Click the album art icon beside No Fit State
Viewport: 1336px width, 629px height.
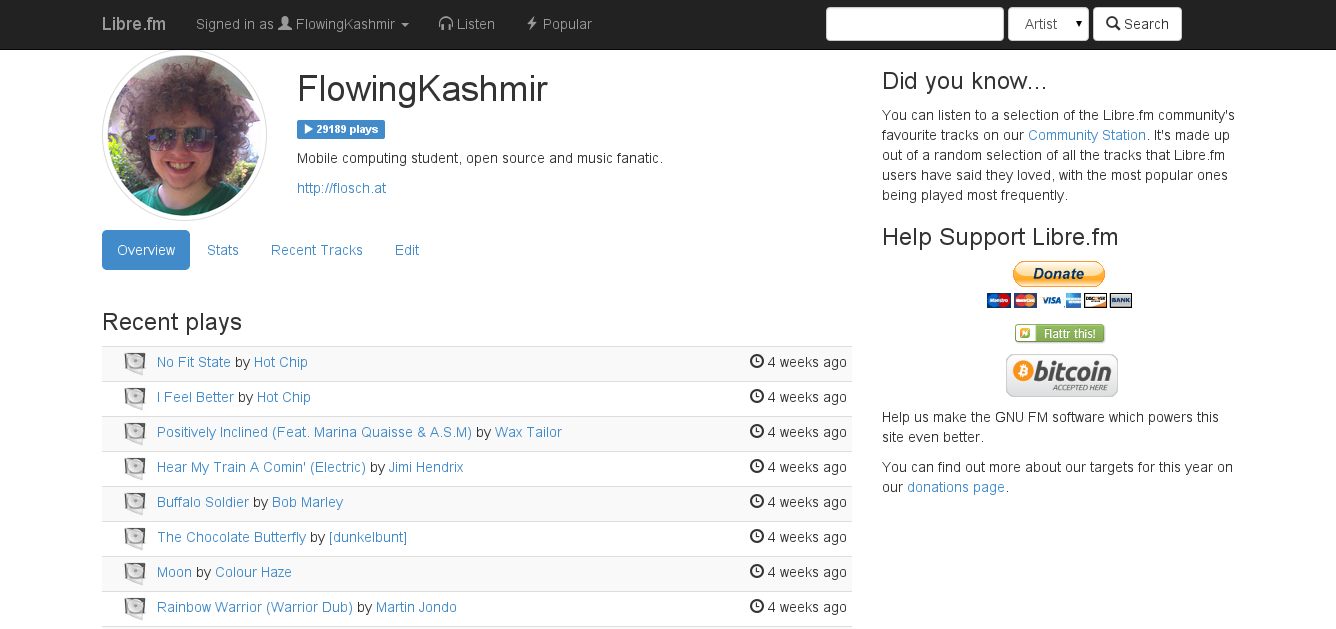135,363
